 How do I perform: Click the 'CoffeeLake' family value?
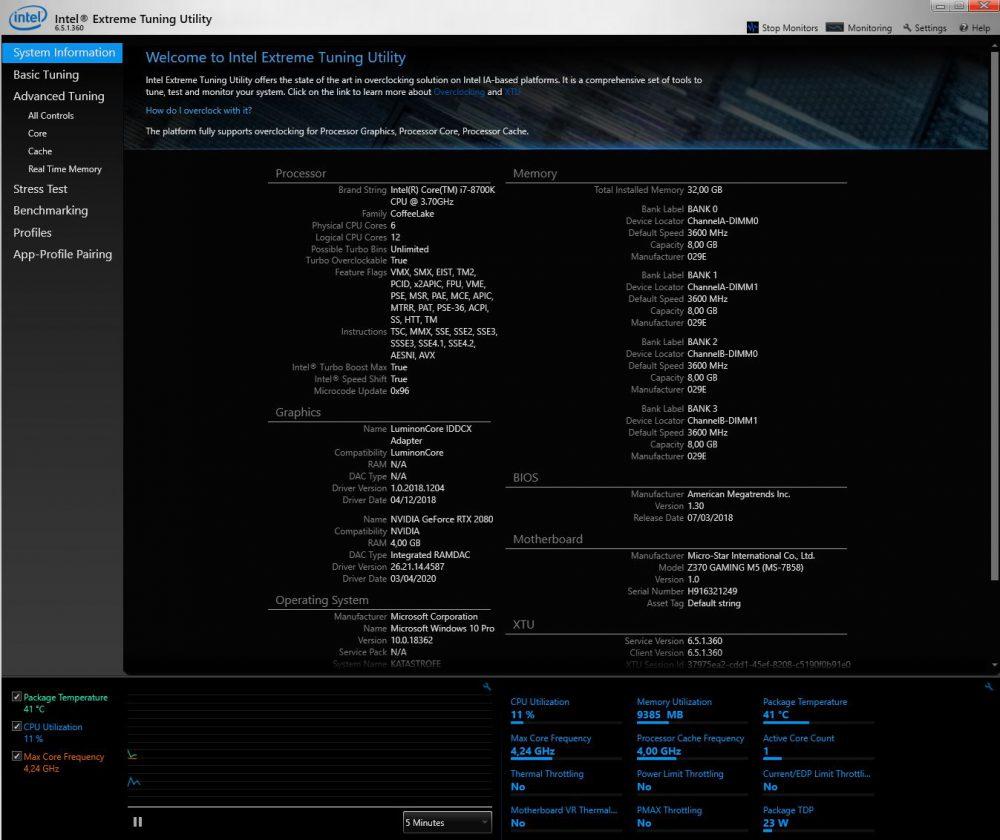click(x=412, y=214)
